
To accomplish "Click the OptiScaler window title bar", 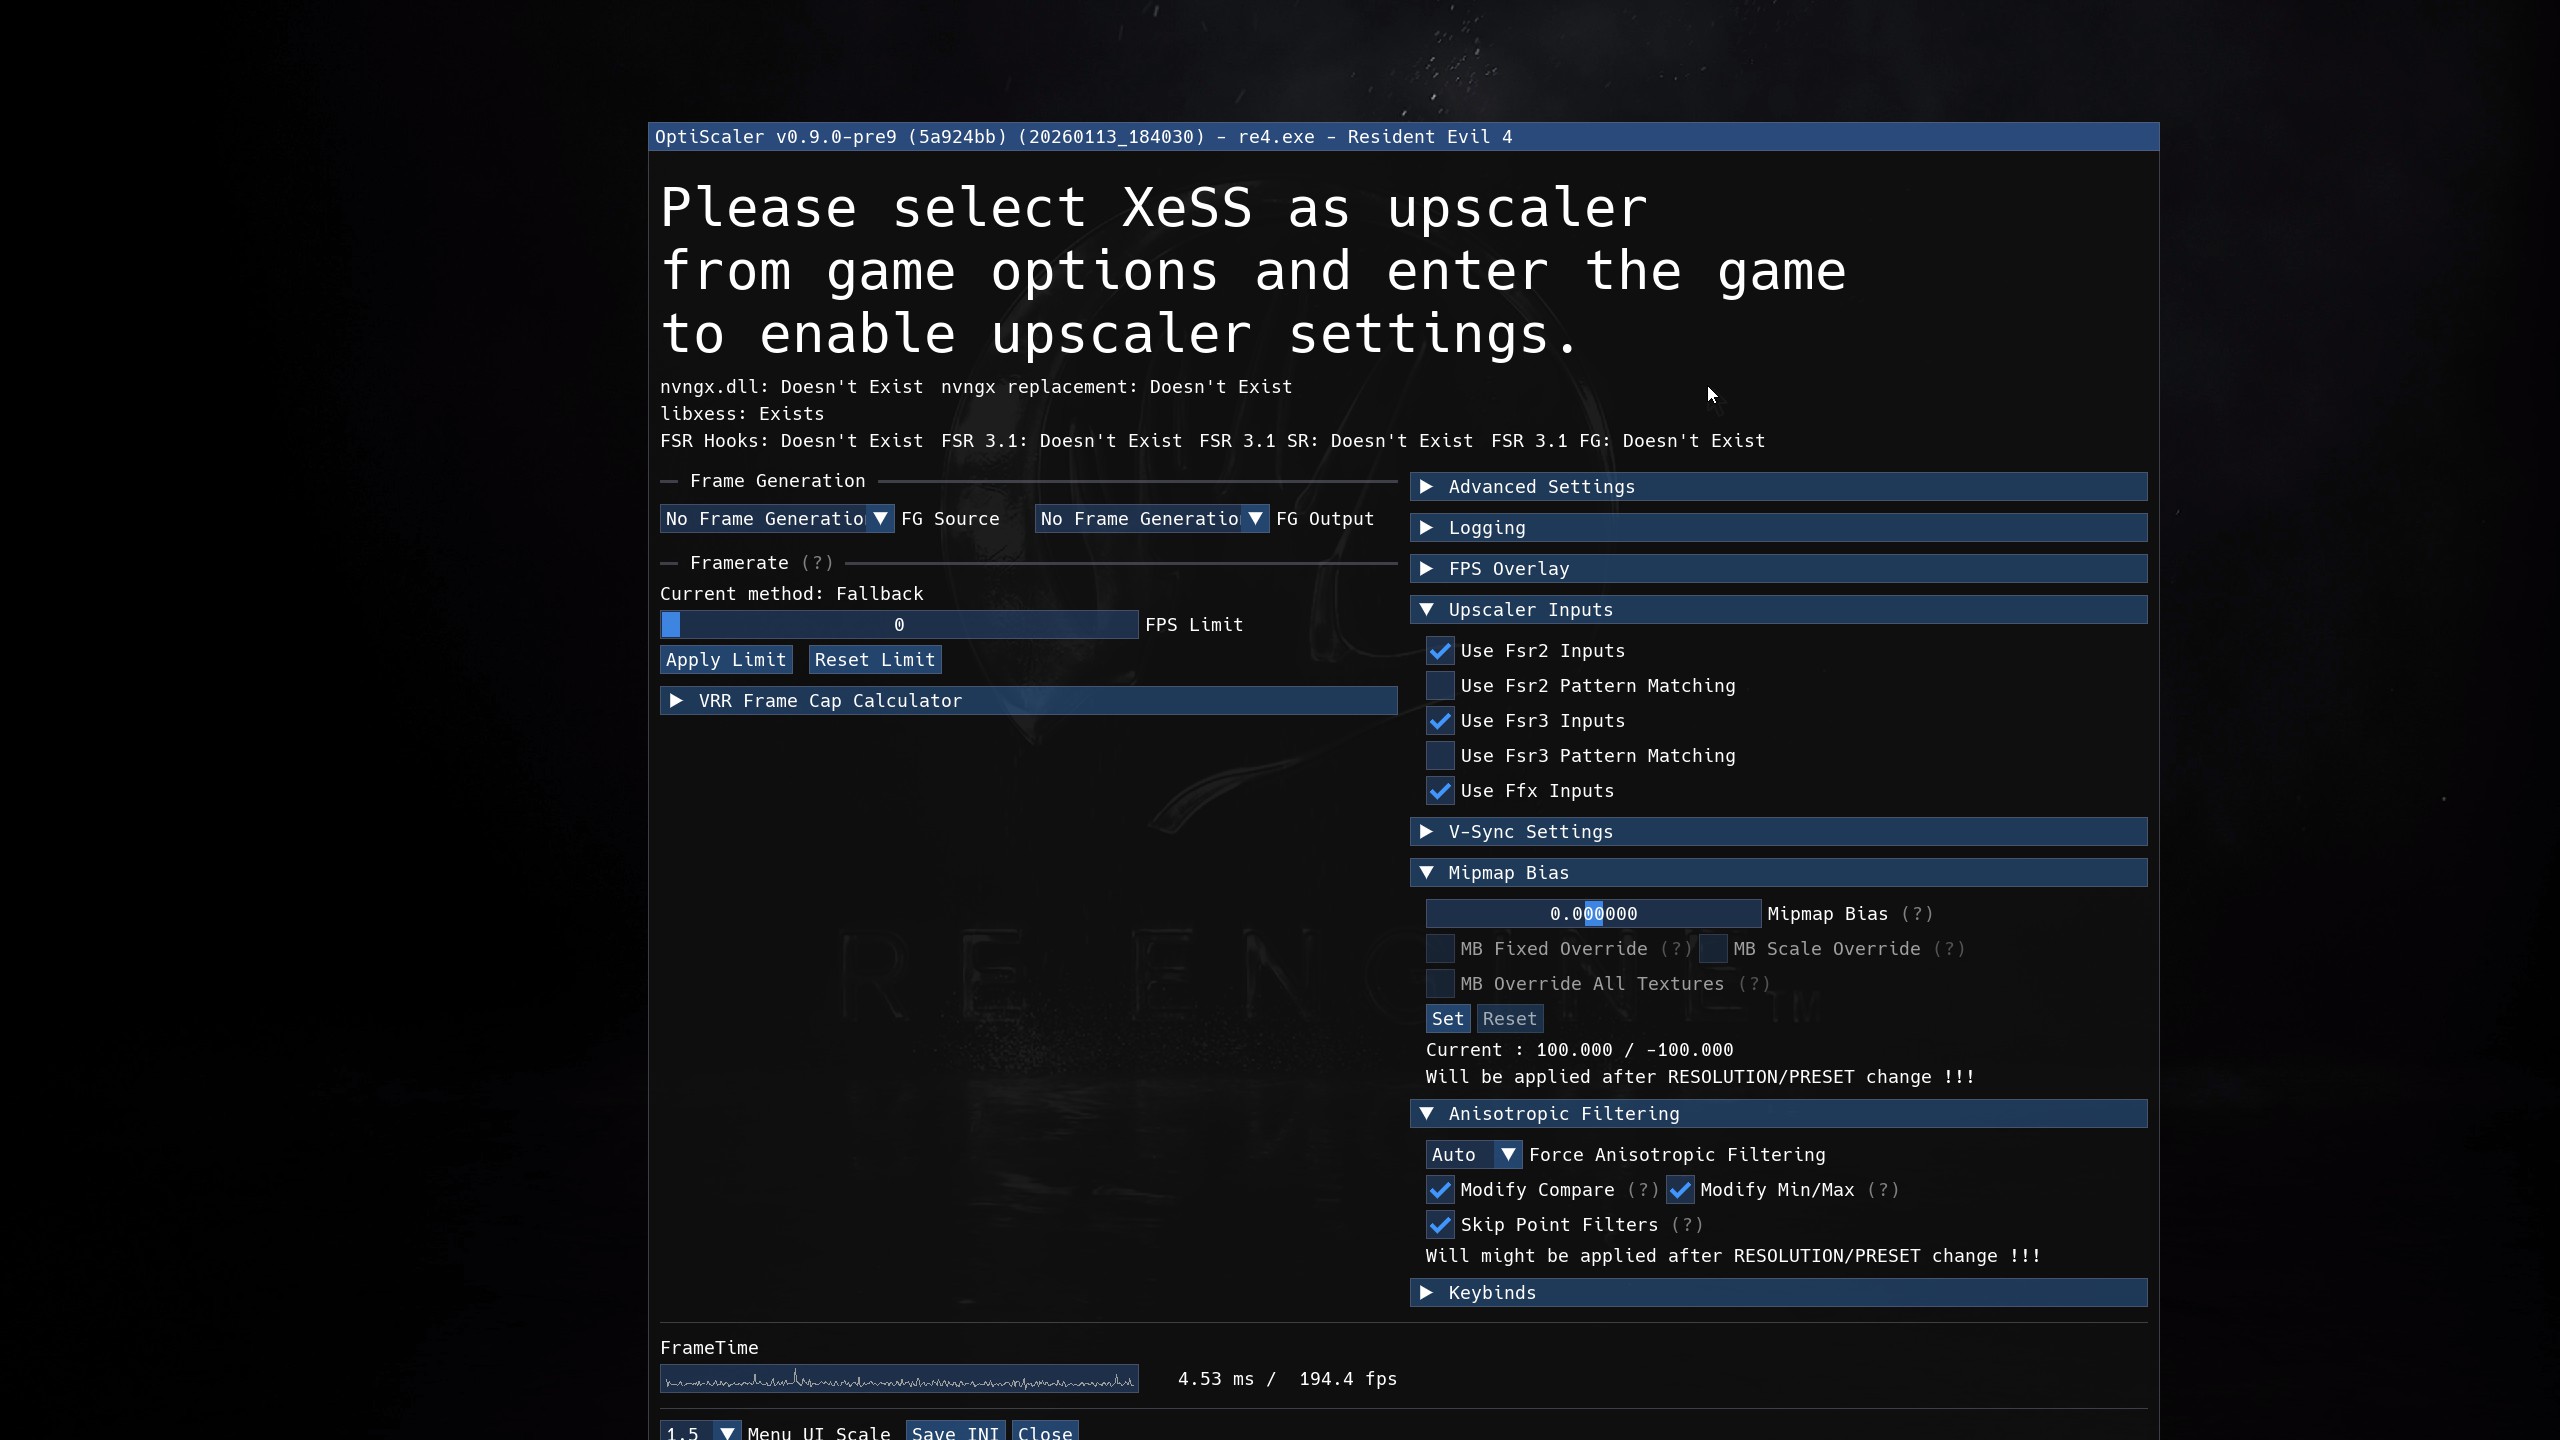I will pos(1403,137).
